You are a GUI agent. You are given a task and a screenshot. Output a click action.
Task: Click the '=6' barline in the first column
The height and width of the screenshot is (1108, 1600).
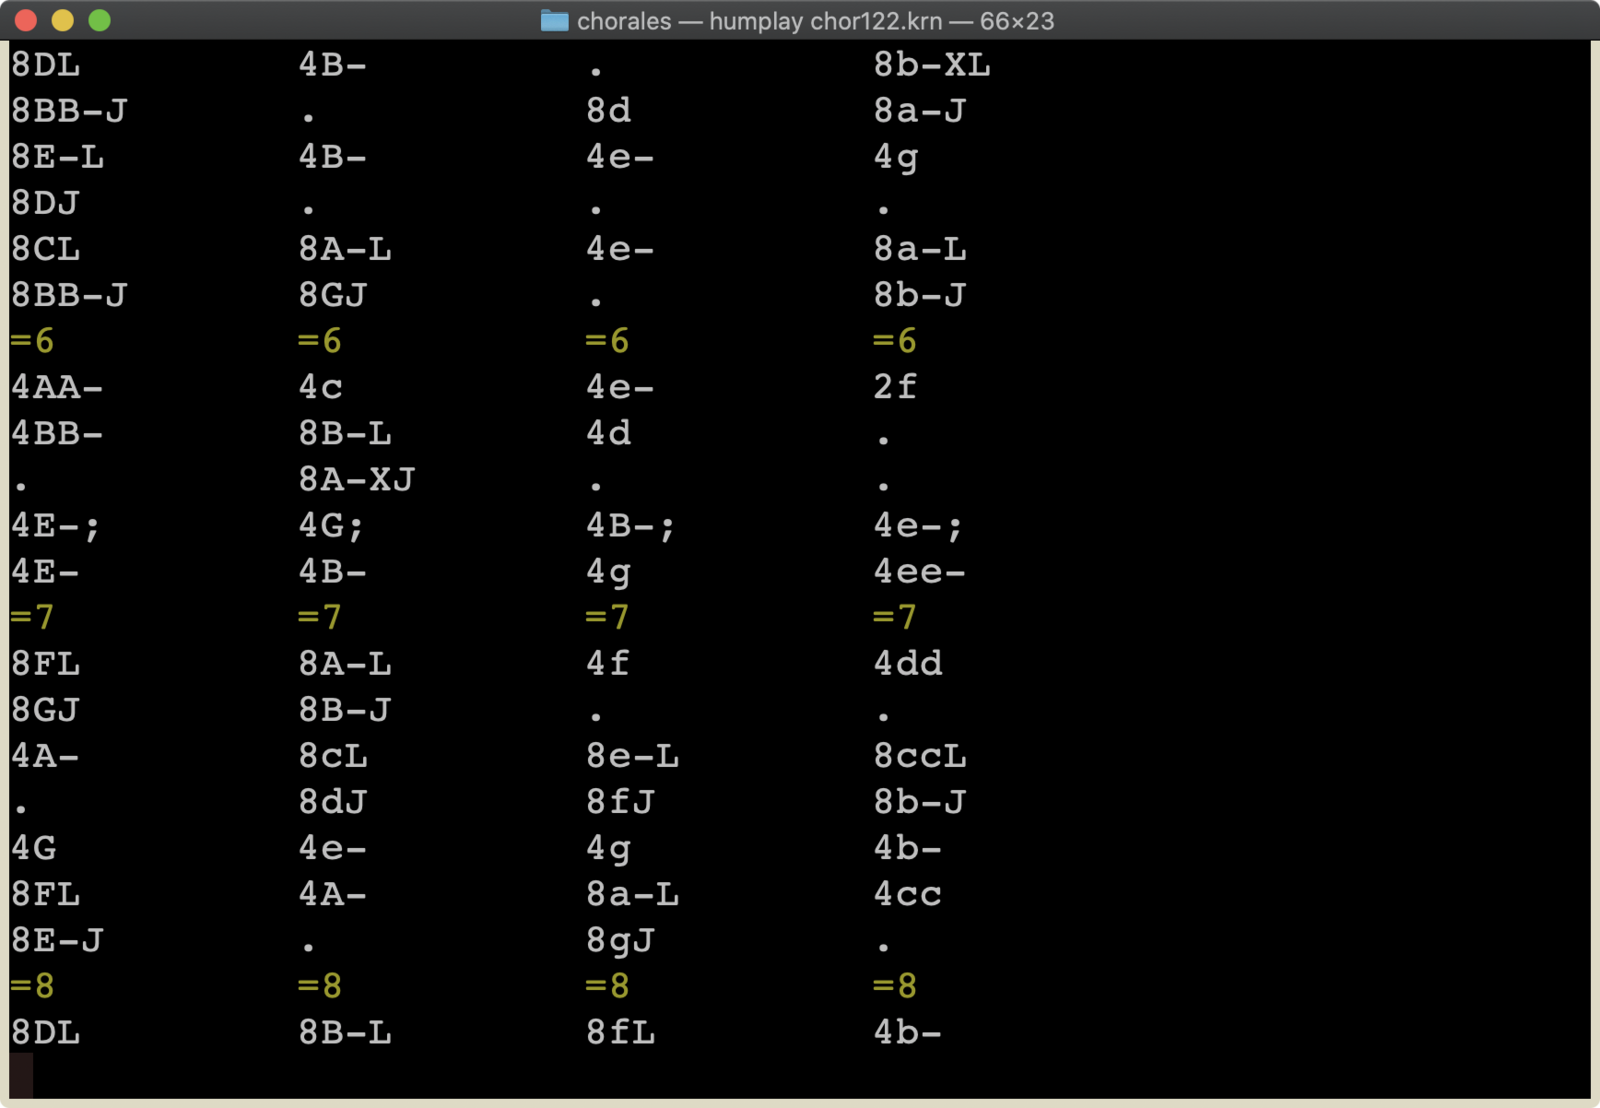[32, 341]
